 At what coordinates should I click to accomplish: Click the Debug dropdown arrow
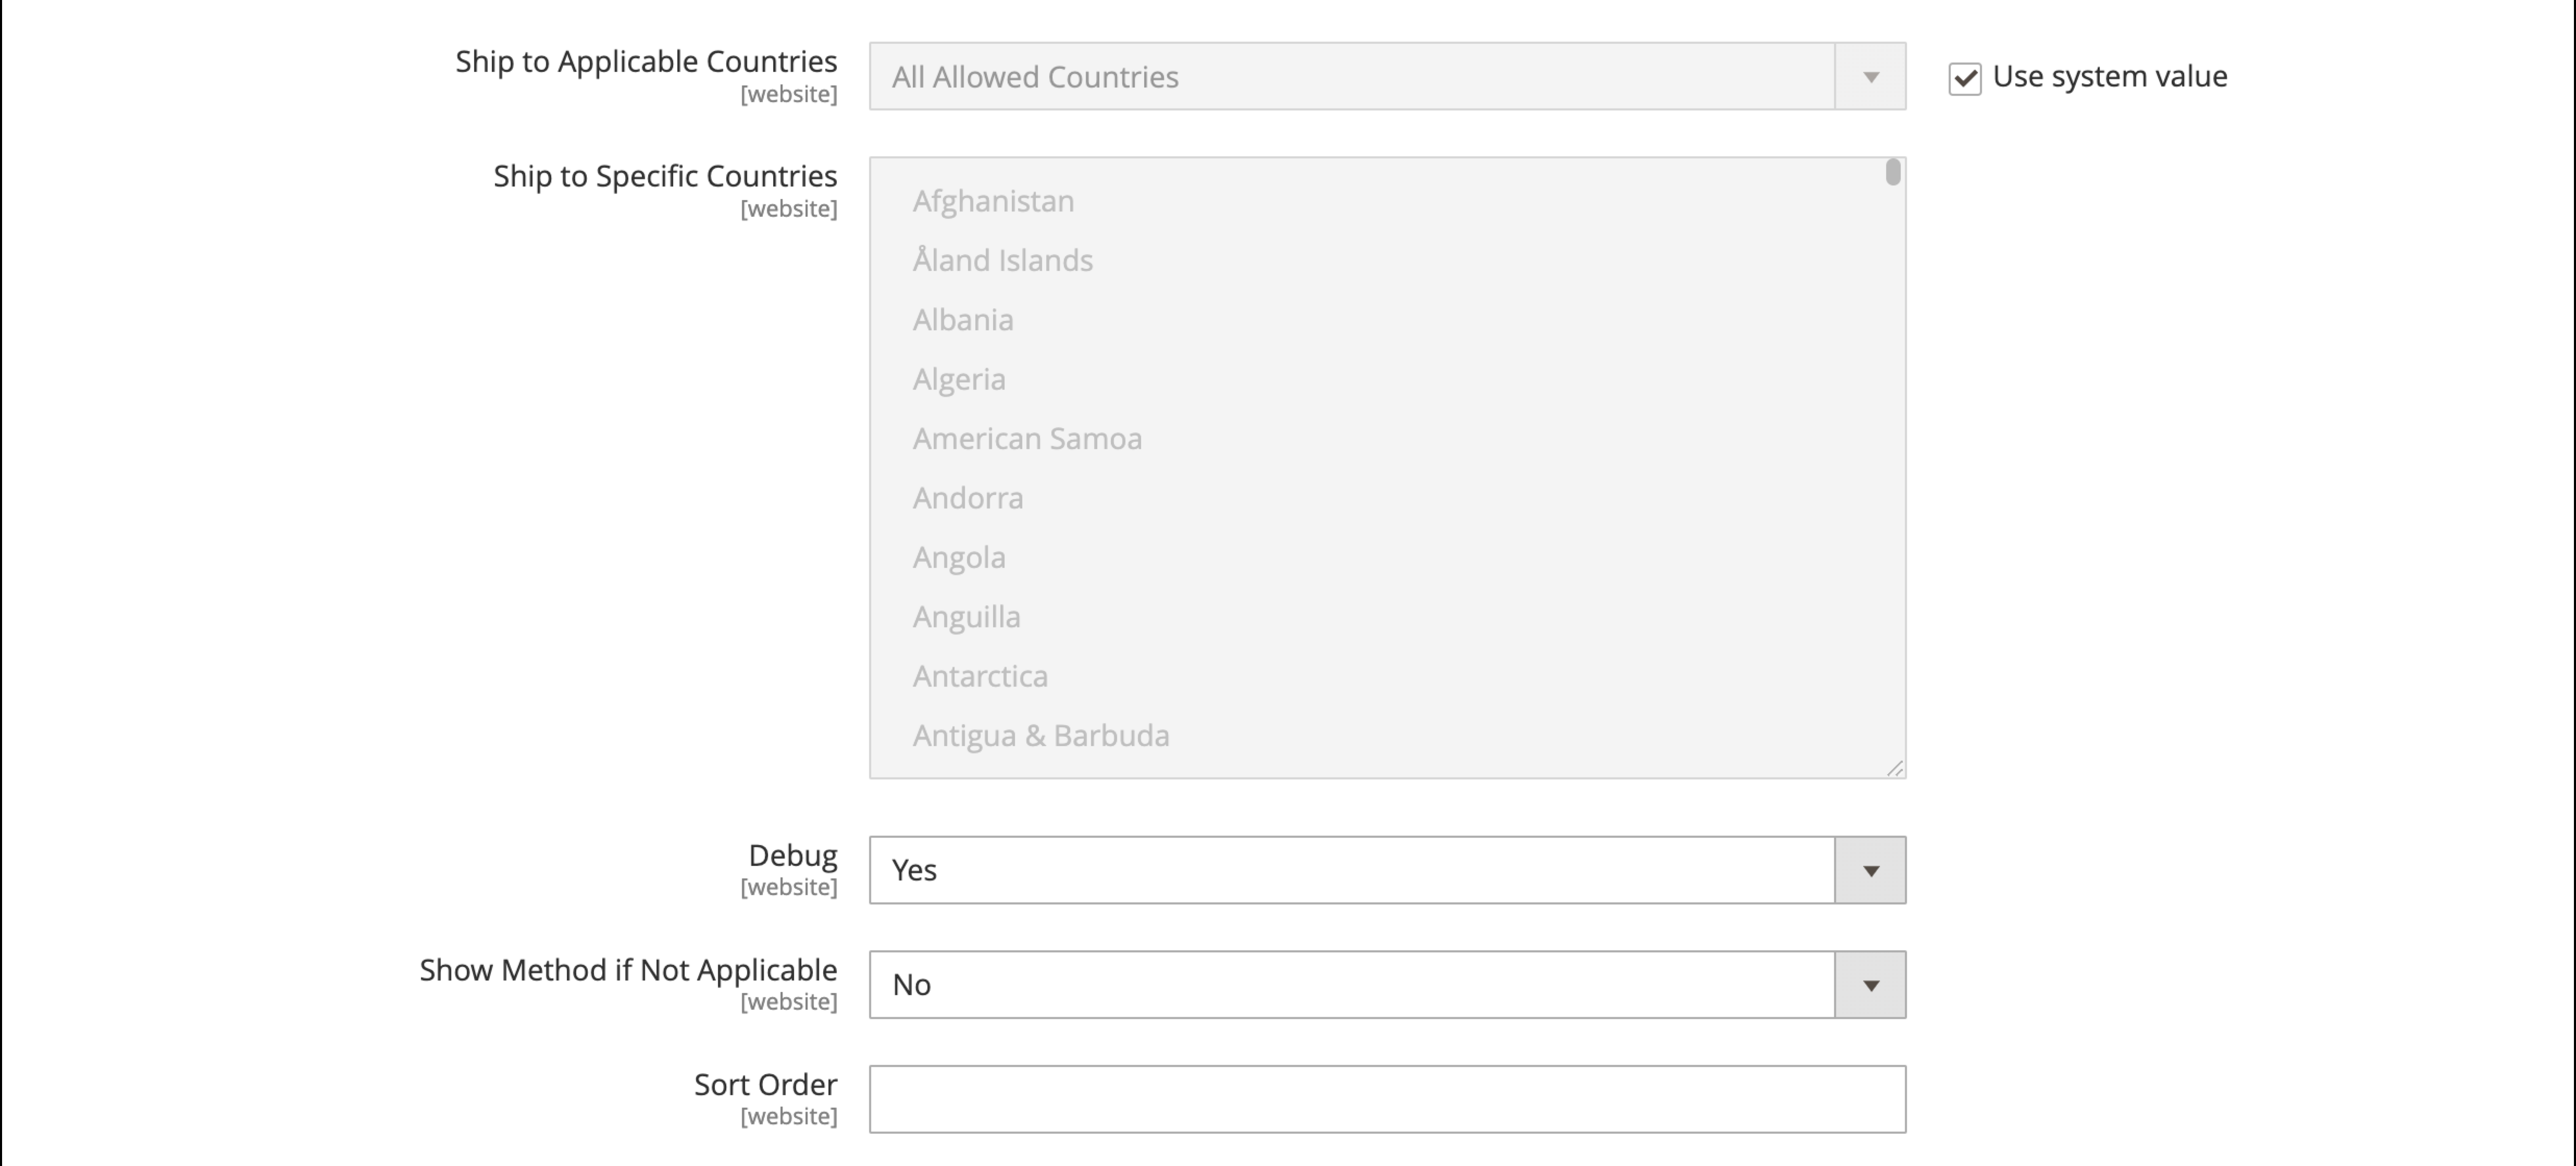point(1870,871)
